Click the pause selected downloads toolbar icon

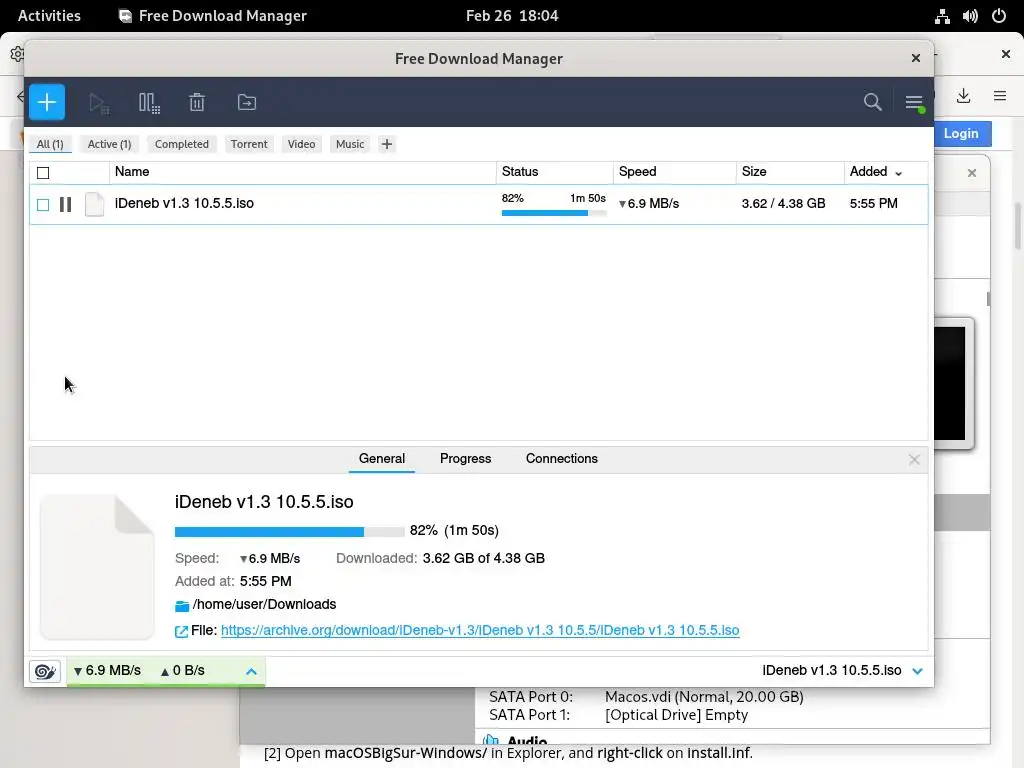coord(149,103)
